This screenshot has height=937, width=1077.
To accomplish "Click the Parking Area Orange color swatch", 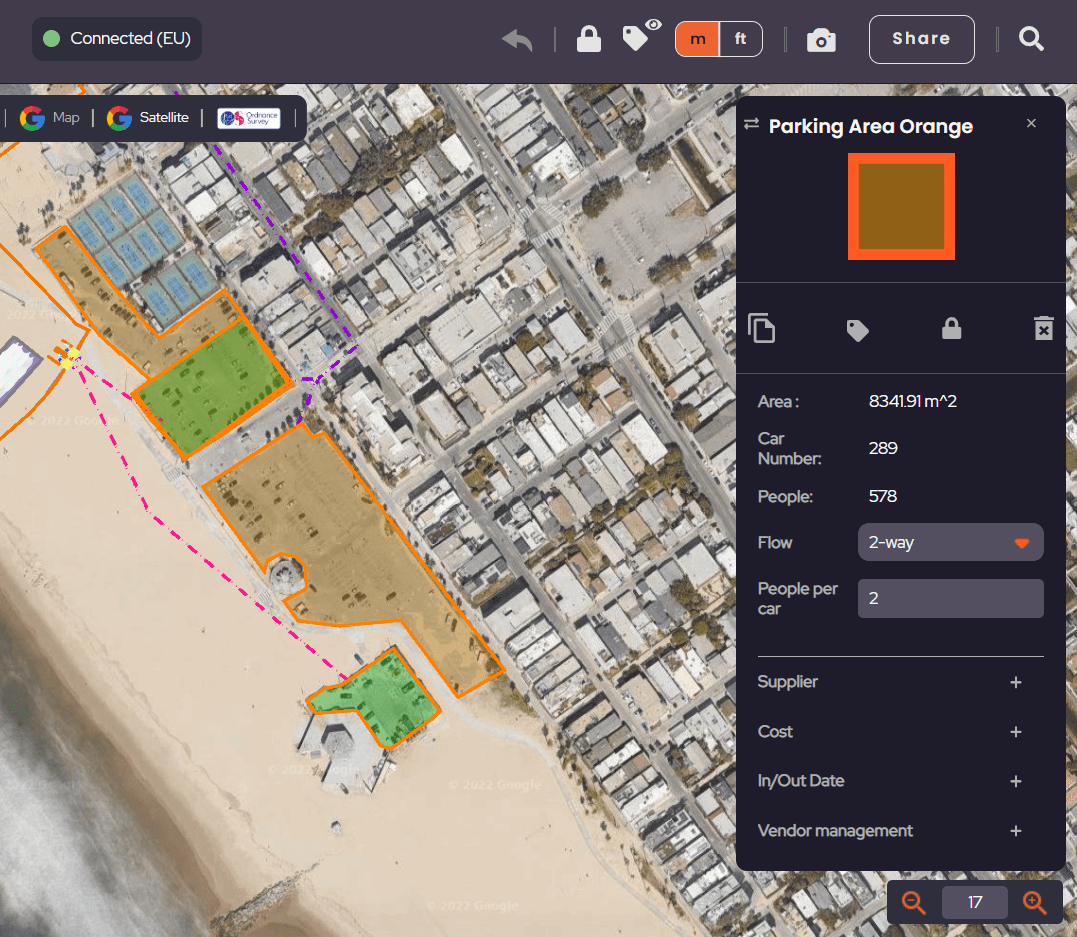I will click(x=900, y=206).
